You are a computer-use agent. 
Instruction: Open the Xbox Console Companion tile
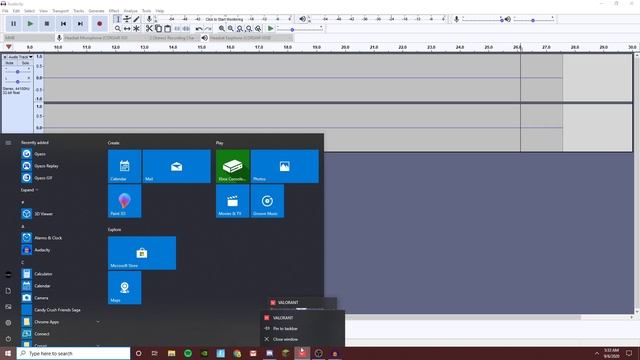[233, 166]
